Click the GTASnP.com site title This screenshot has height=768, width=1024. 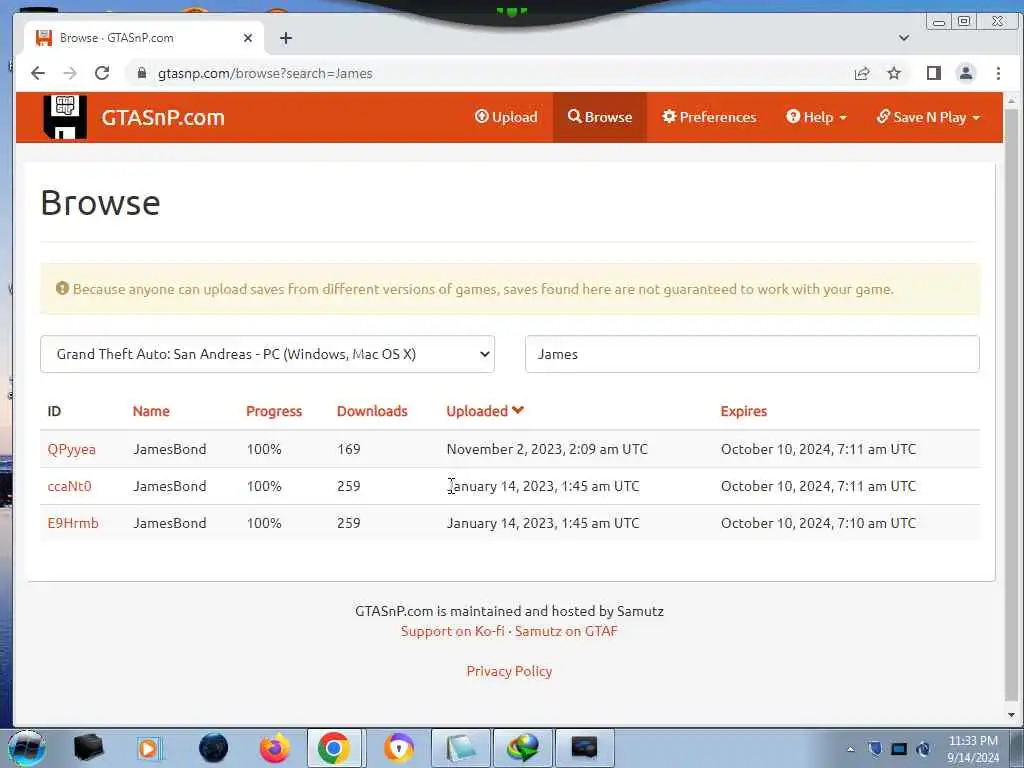(163, 118)
